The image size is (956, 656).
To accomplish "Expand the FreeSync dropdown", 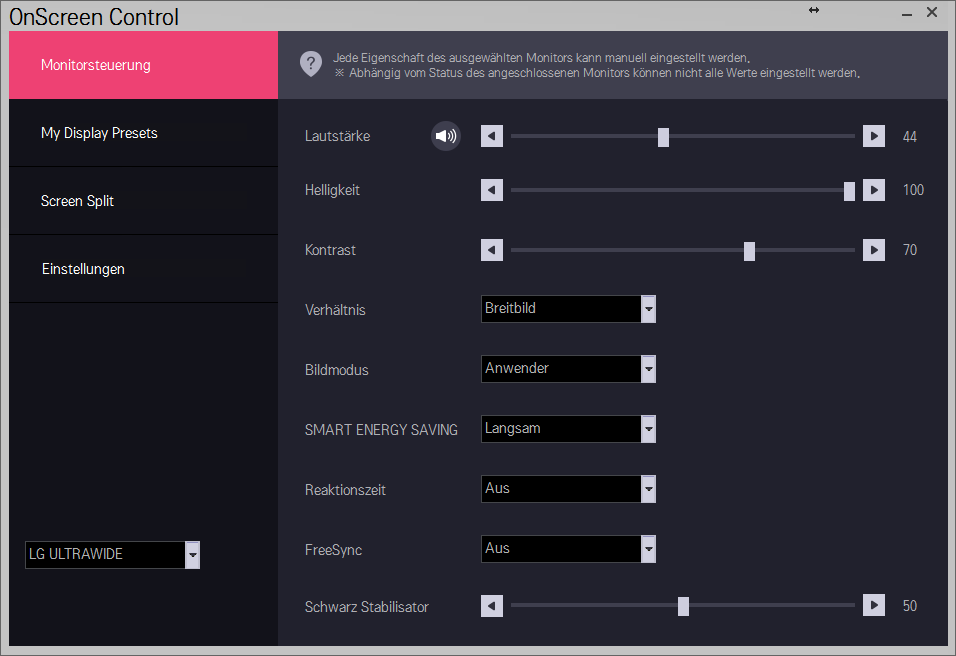I will [568, 549].
